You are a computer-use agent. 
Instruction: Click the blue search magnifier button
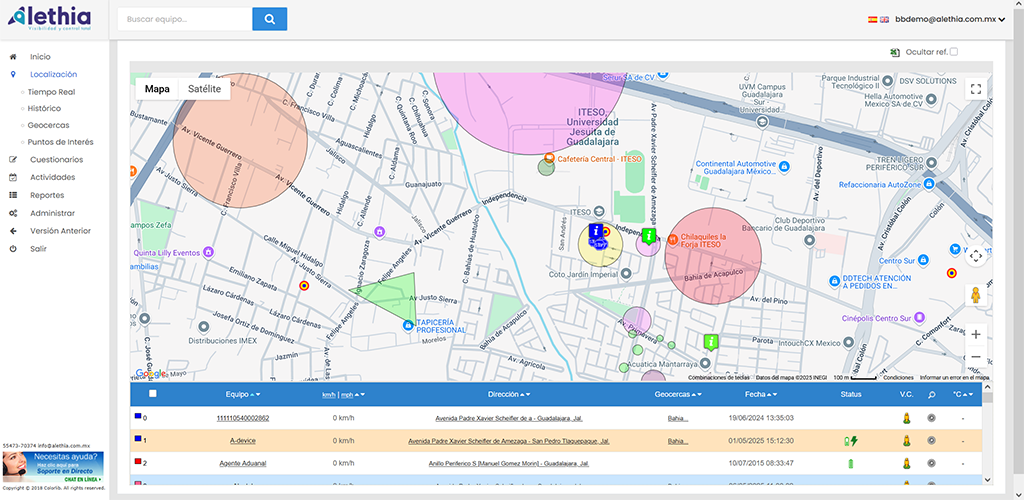coord(270,19)
